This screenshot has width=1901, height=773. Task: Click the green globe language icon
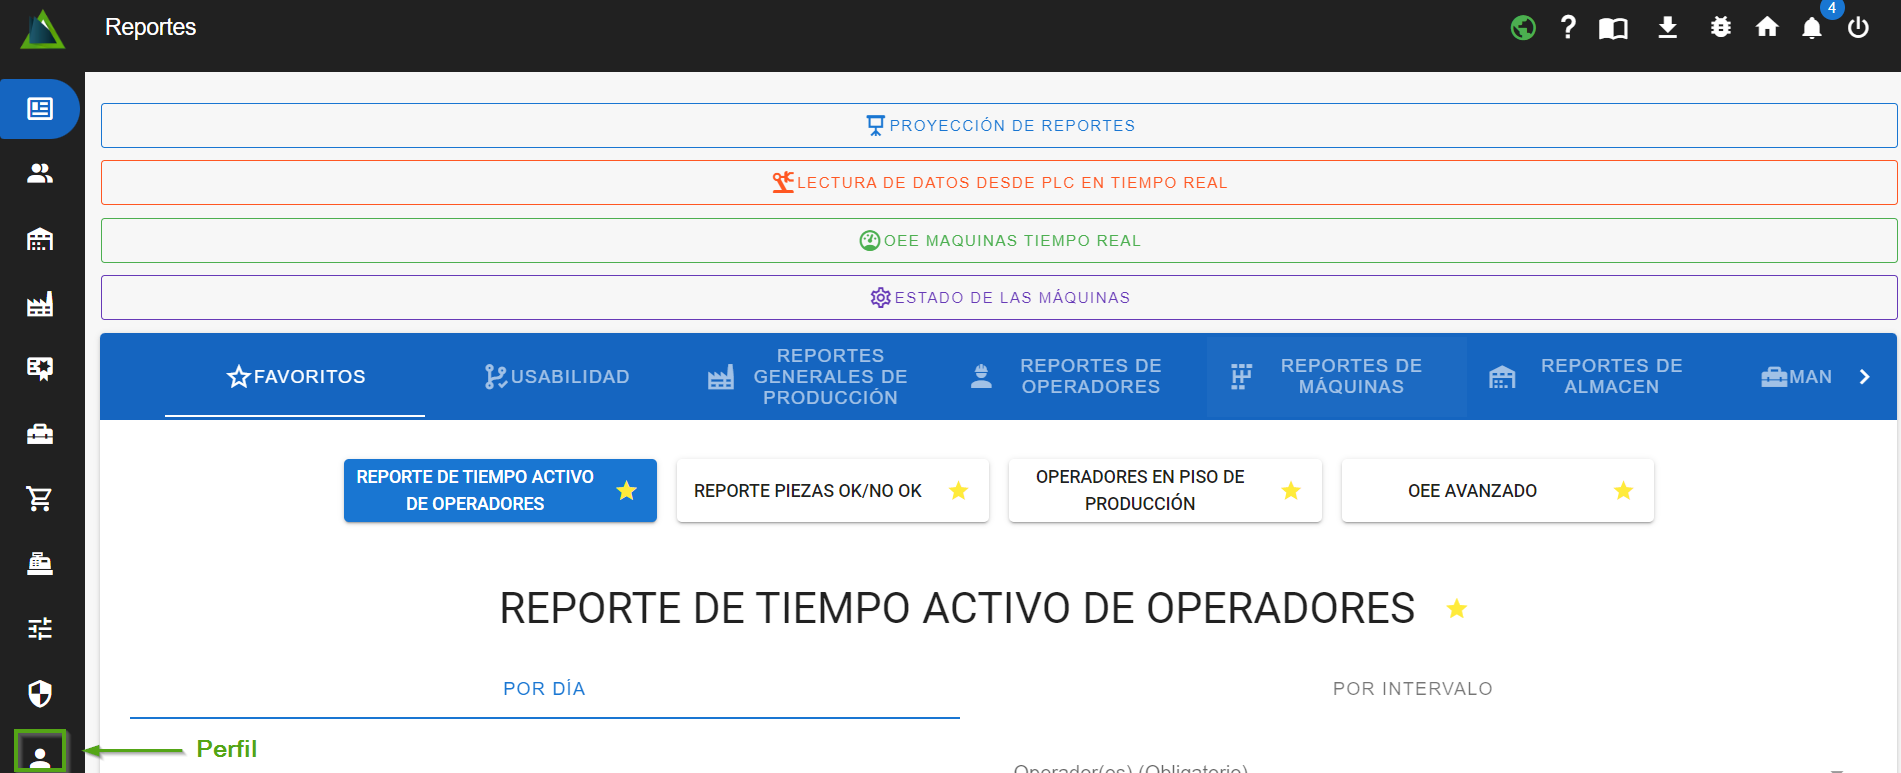point(1523,28)
